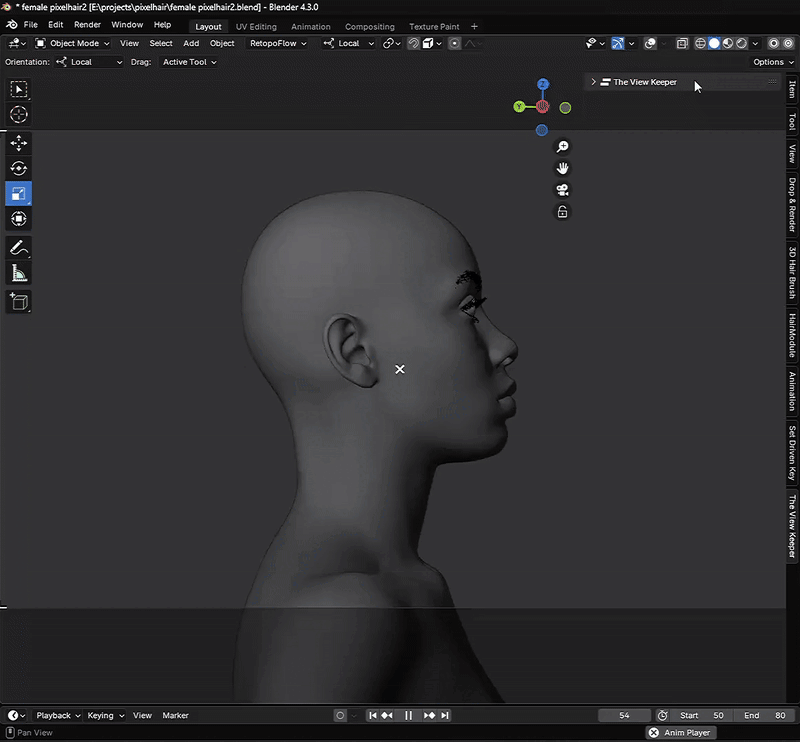Open the Orientation Local dropdown in tool settings
The width and height of the screenshot is (800, 742).
pos(89,62)
